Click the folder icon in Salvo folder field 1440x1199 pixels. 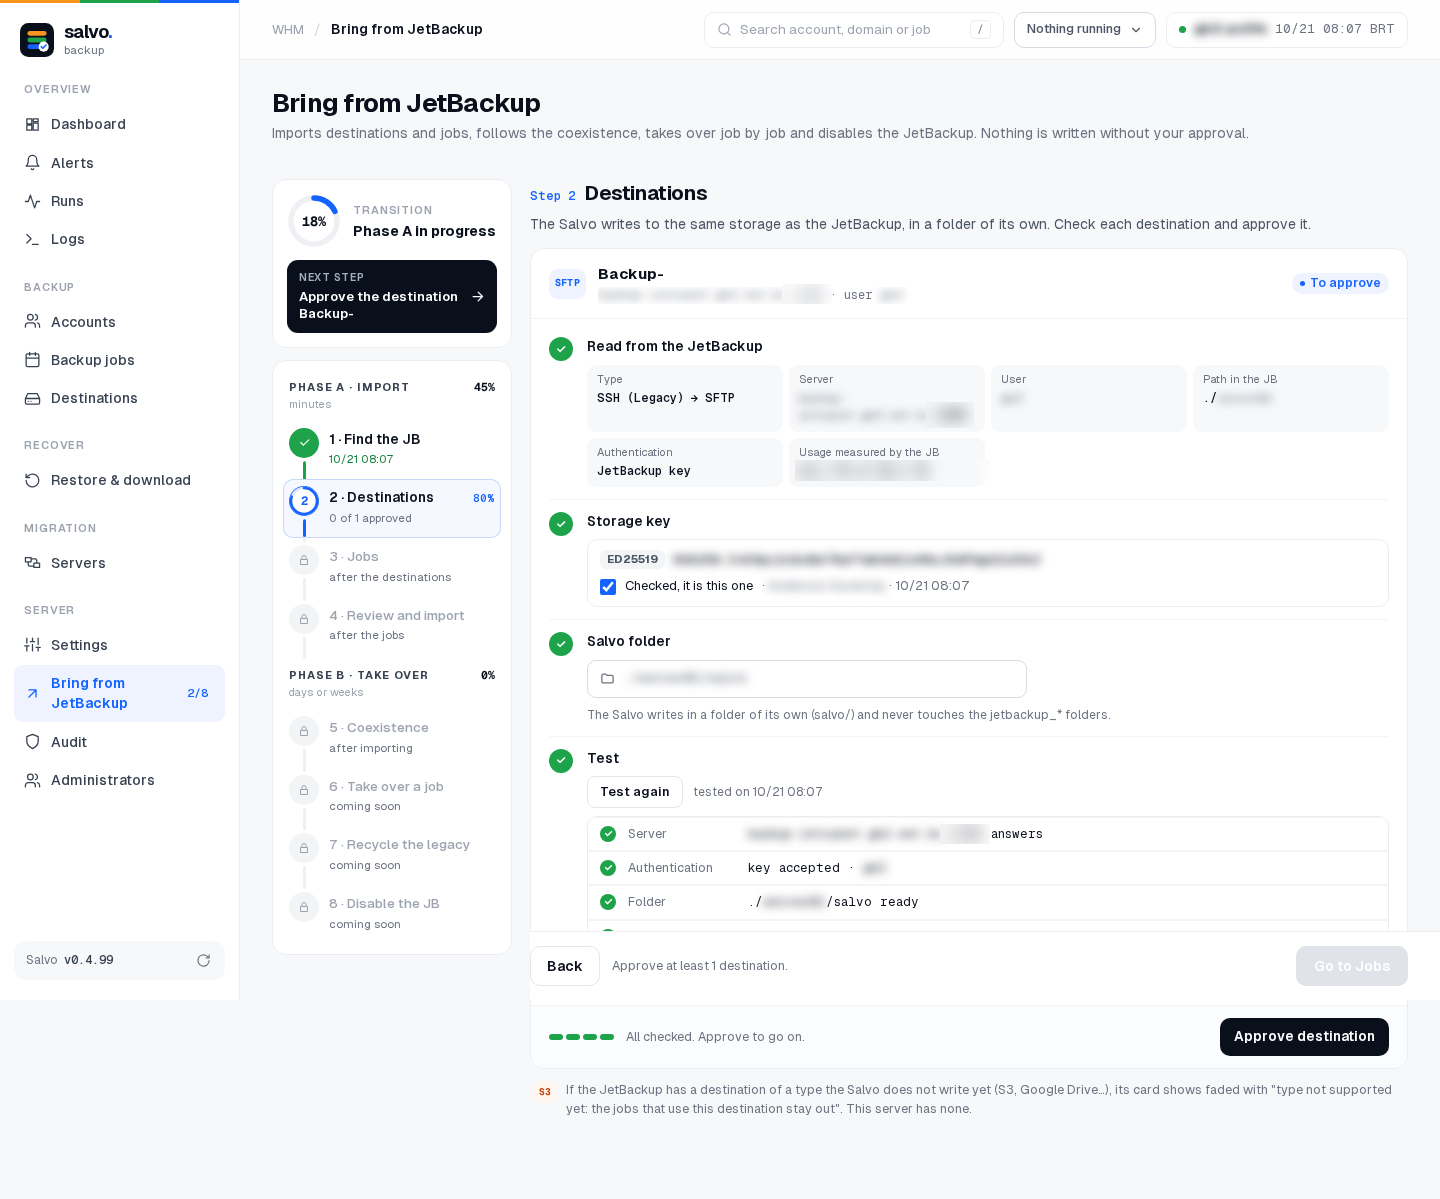click(x=607, y=679)
